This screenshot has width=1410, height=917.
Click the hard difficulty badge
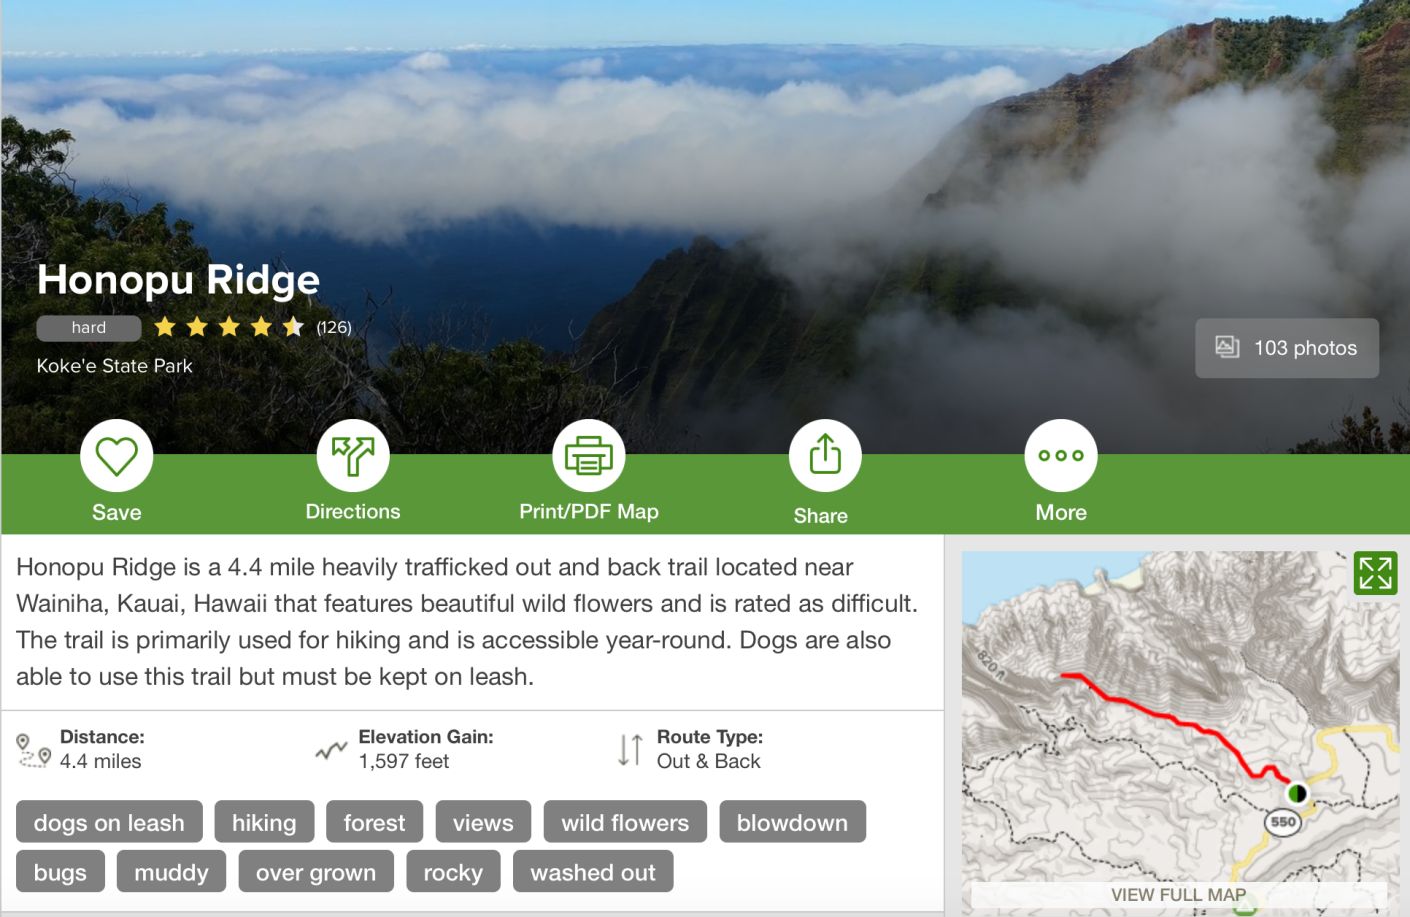tap(88, 328)
